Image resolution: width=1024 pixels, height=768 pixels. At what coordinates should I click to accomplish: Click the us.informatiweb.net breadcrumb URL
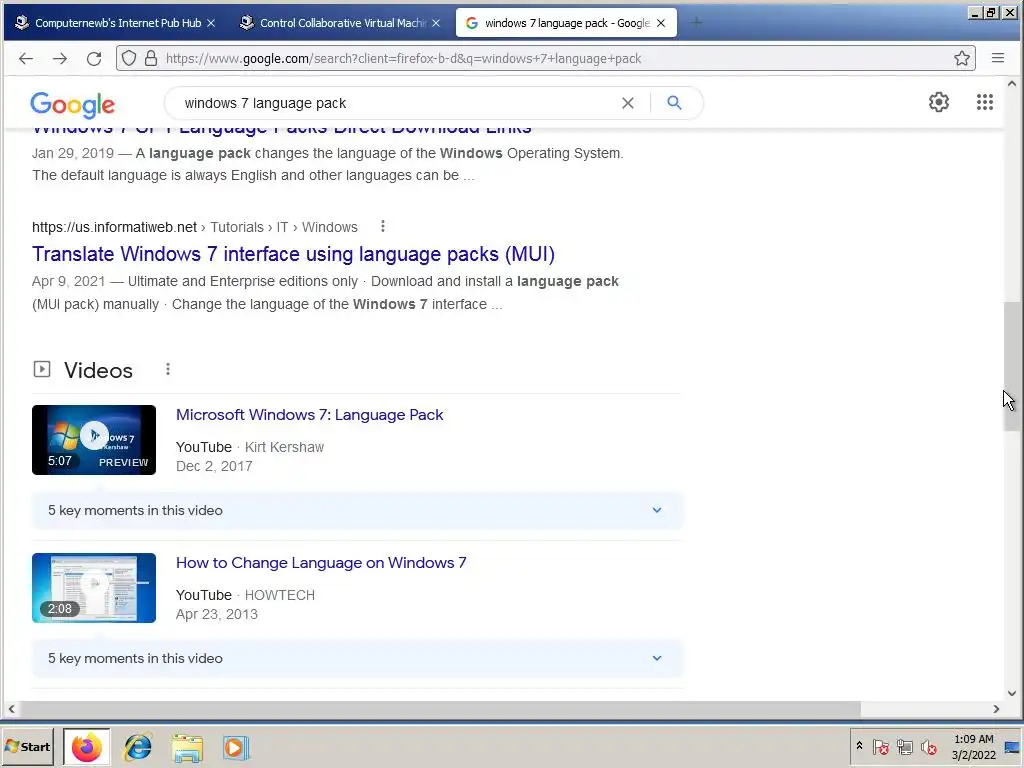(x=114, y=227)
